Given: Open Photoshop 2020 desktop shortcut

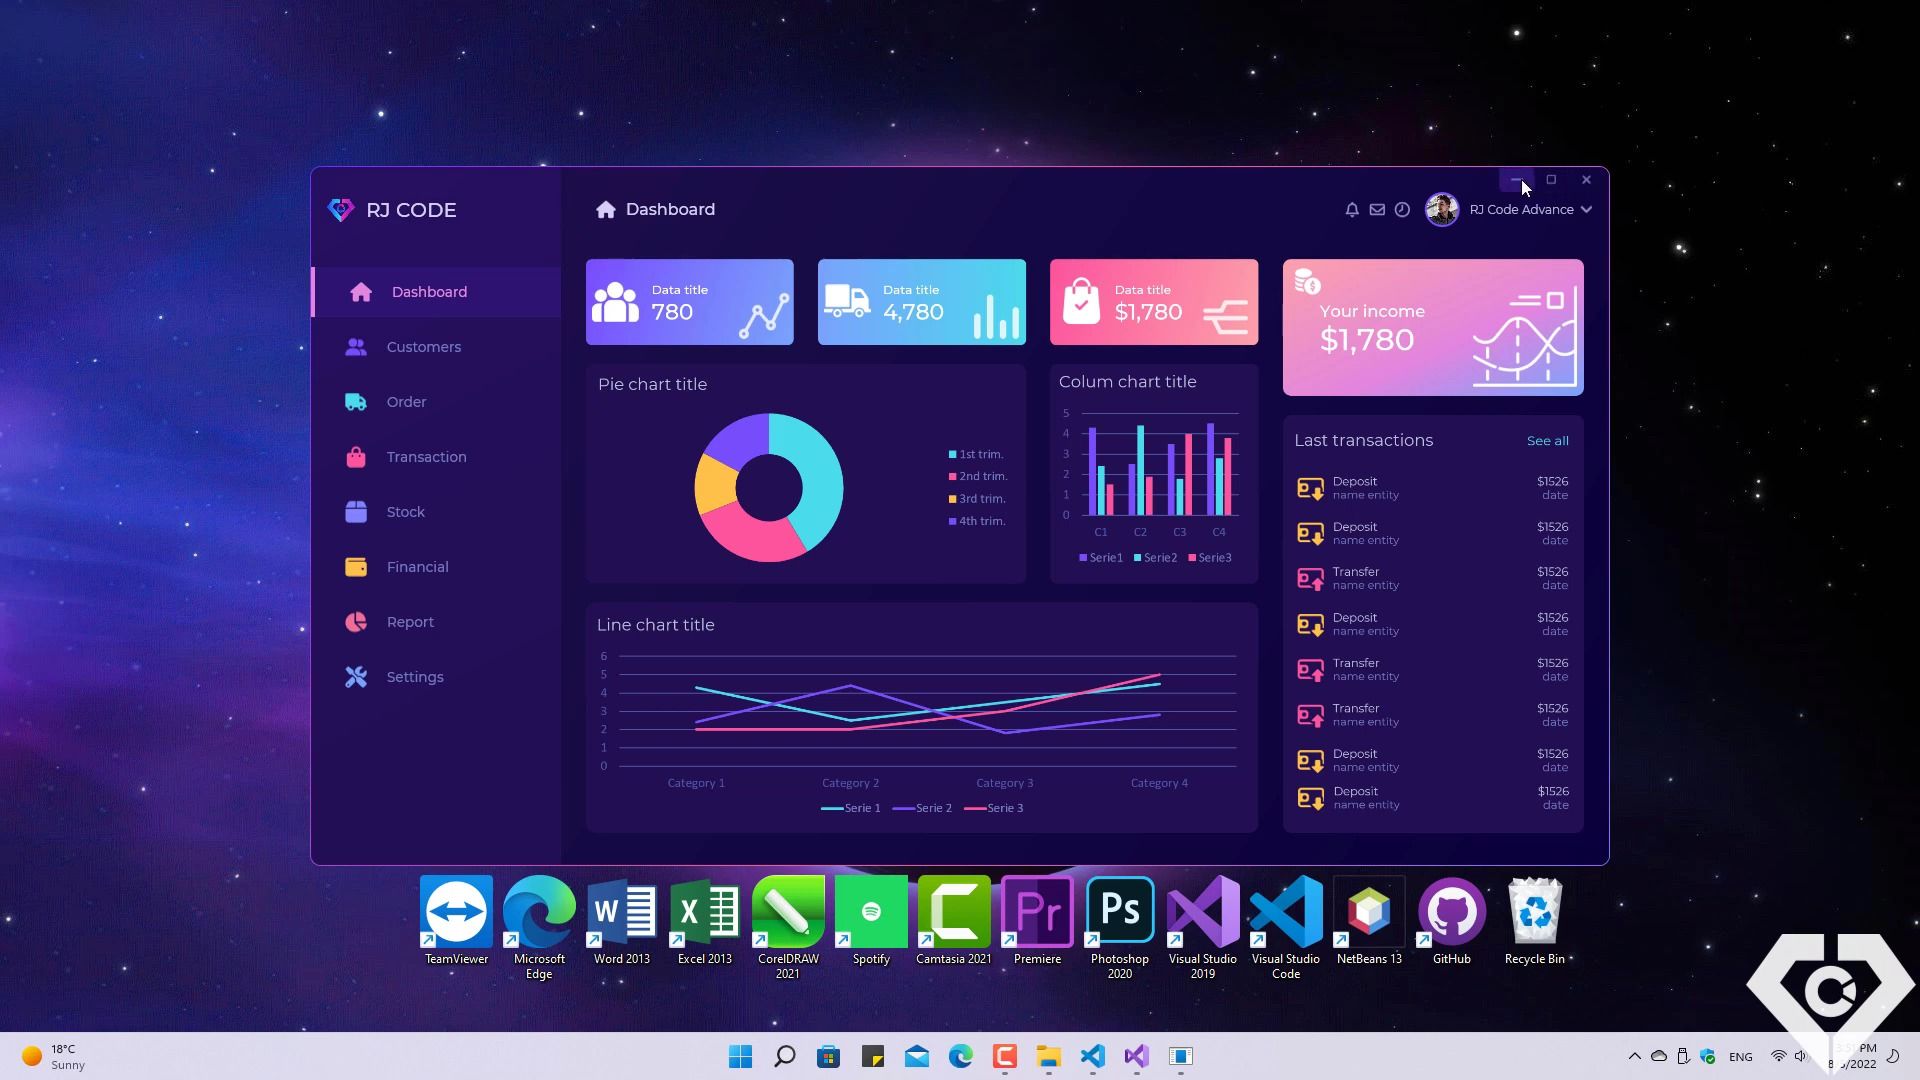Looking at the screenshot, I should coord(1119,912).
